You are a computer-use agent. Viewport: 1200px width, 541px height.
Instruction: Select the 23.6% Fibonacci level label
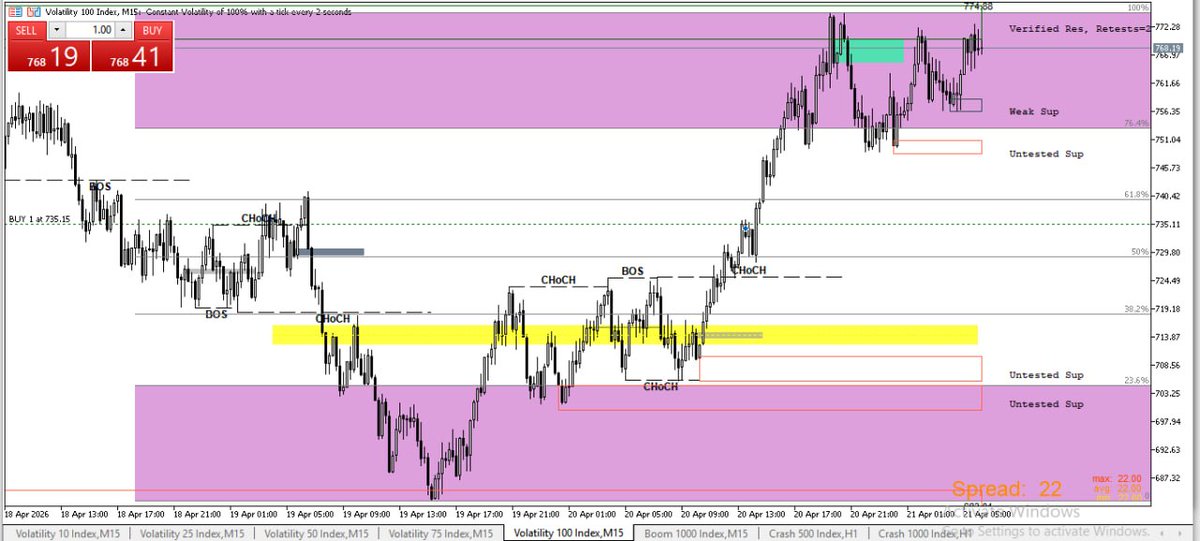coord(1135,380)
